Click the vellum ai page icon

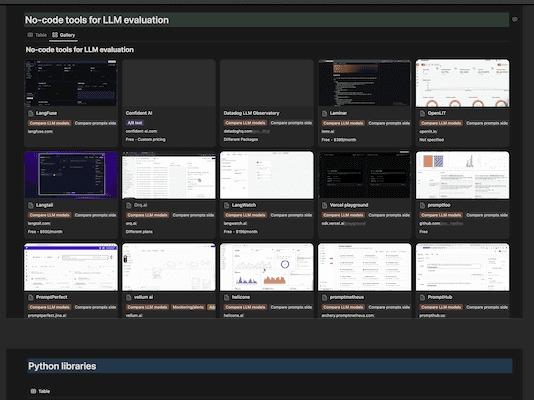[x=129, y=298]
